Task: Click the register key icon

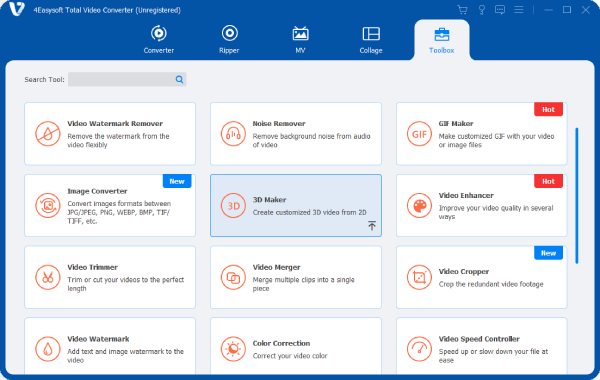Action: tap(482, 10)
